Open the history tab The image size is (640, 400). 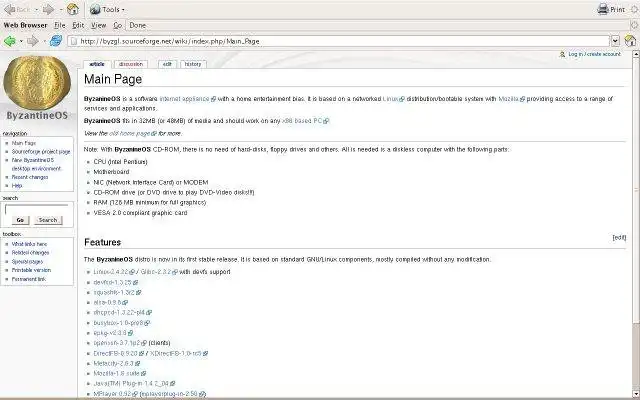[193, 64]
